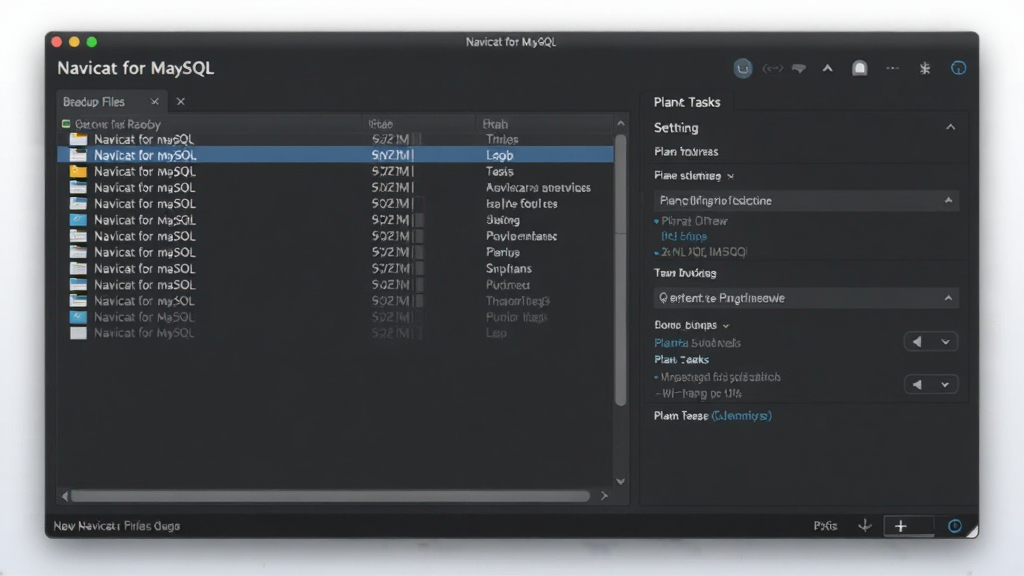The image size is (1024, 576).
Task: Click the file icon in the Snplians row
Action: [x=78, y=268]
